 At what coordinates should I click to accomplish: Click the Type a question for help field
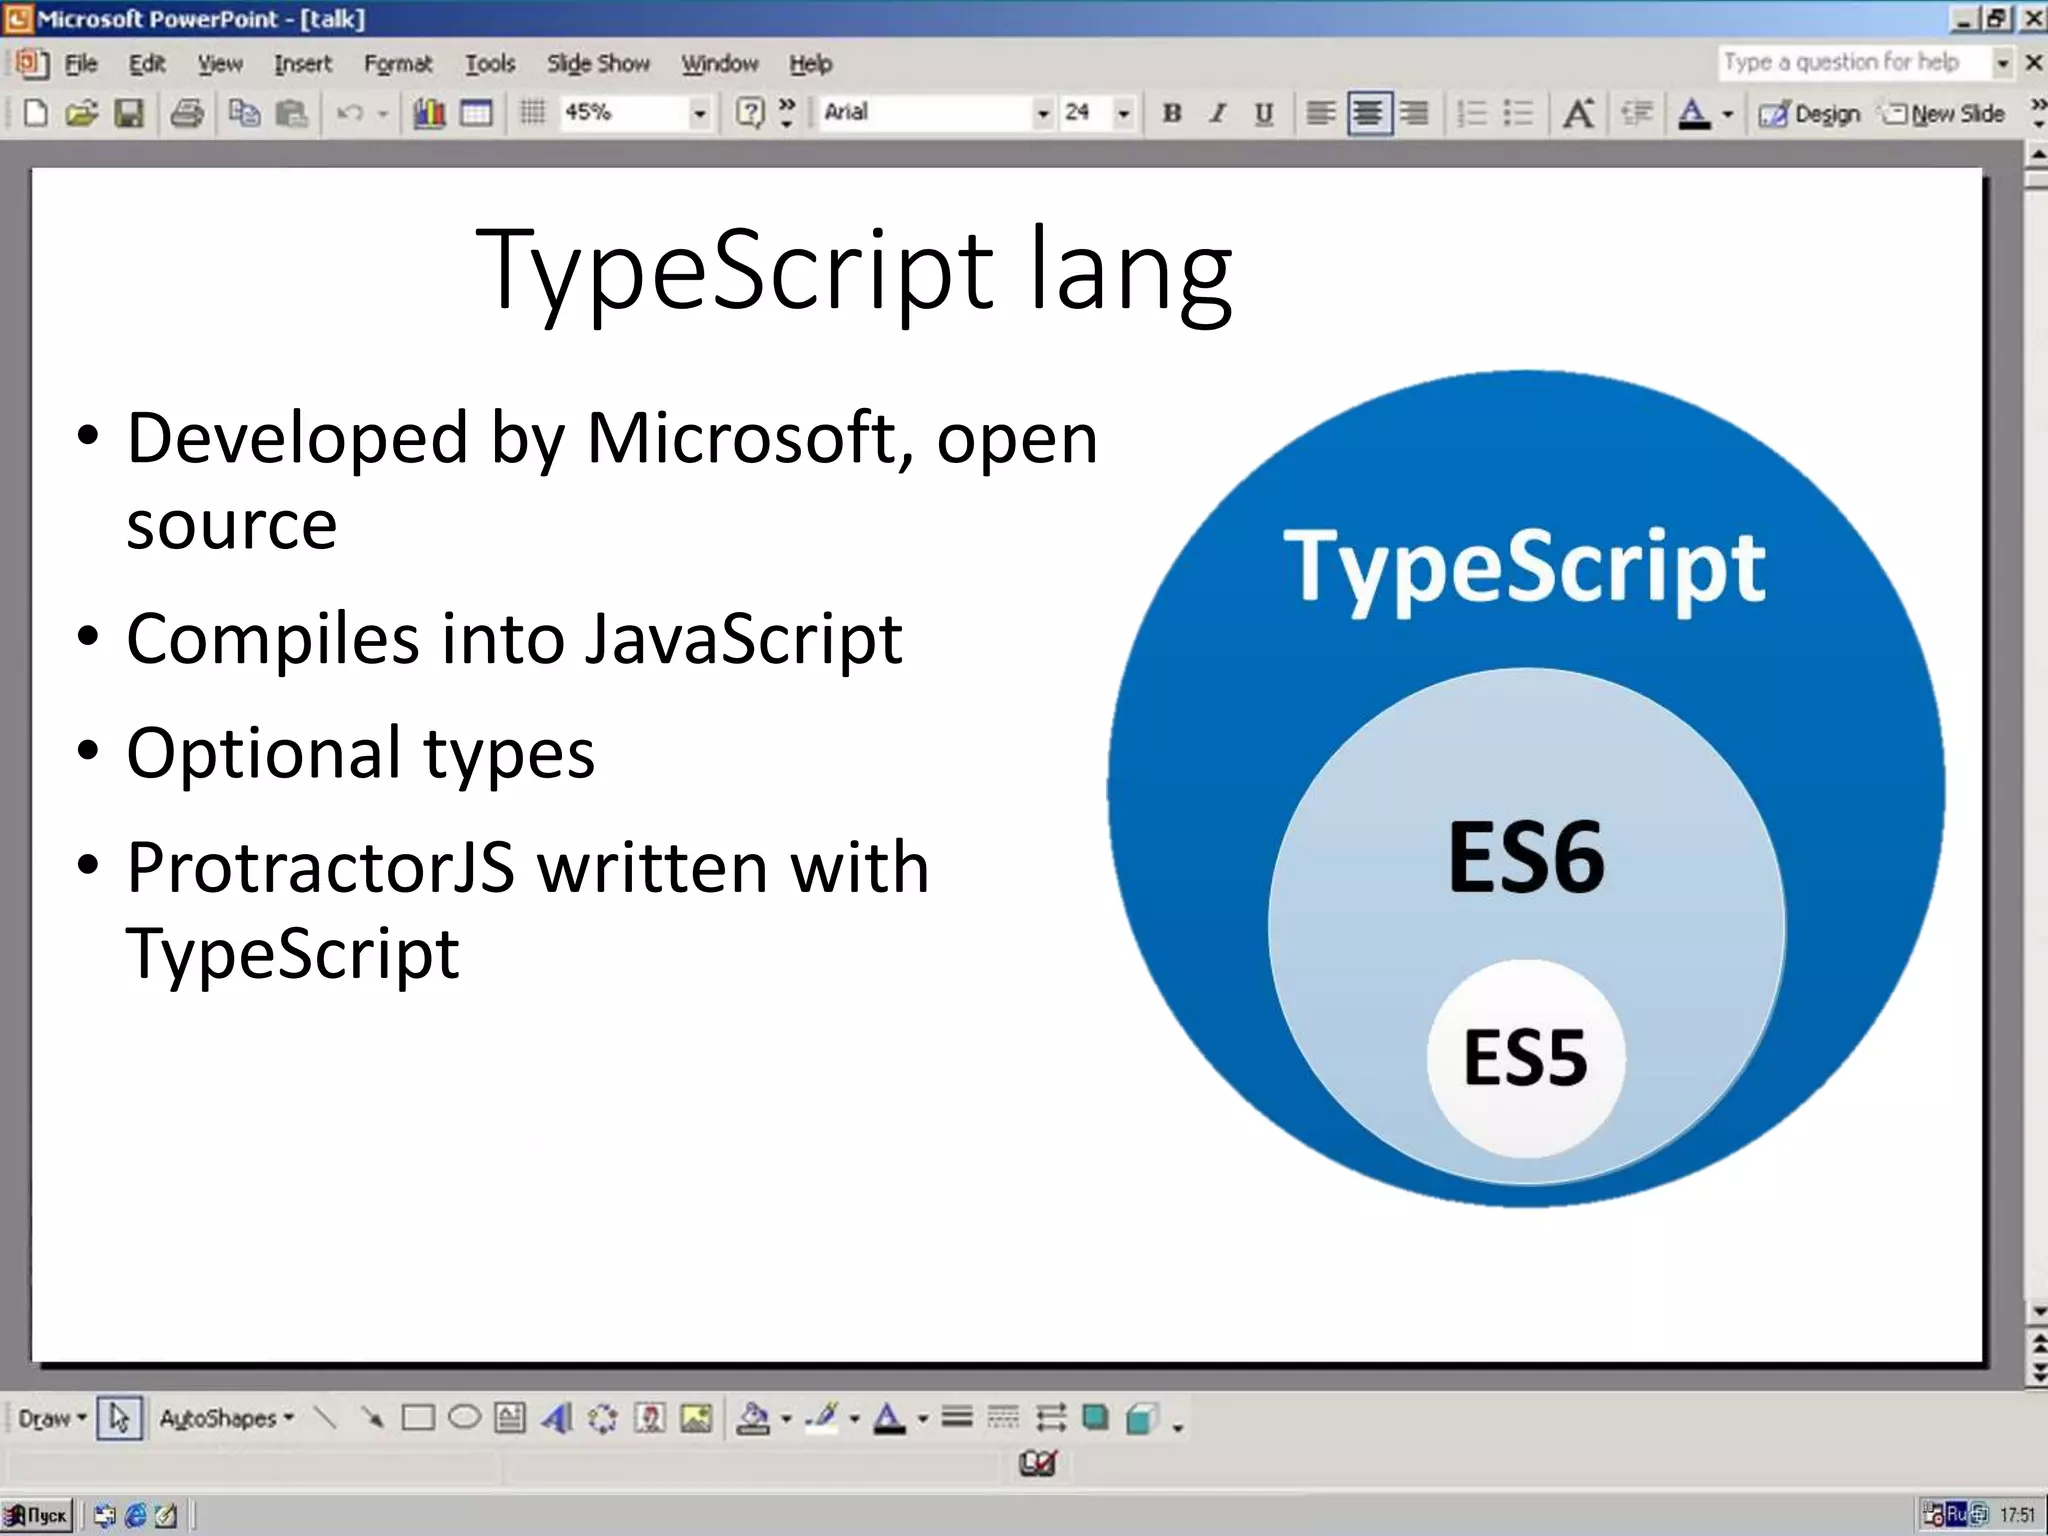pyautogui.click(x=1855, y=62)
